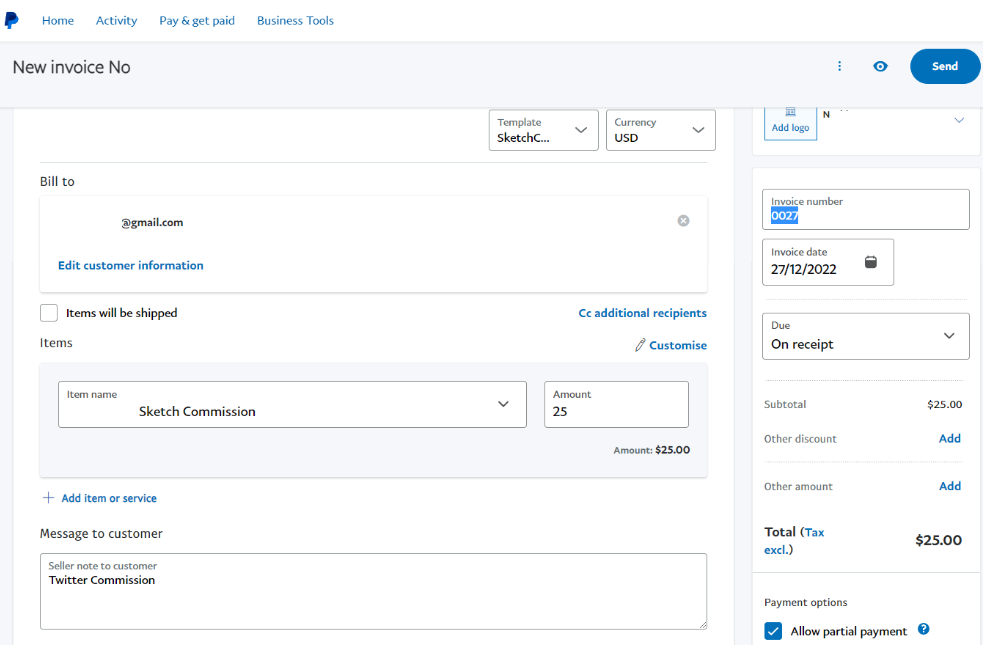This screenshot has width=984, height=645.
Task: Open the Business Tools menu
Action: click(x=295, y=21)
